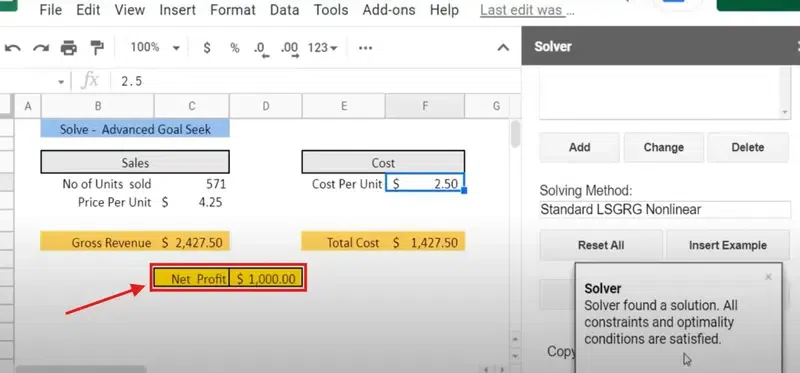Select column F header
The image size is (800, 373).
(425, 106)
